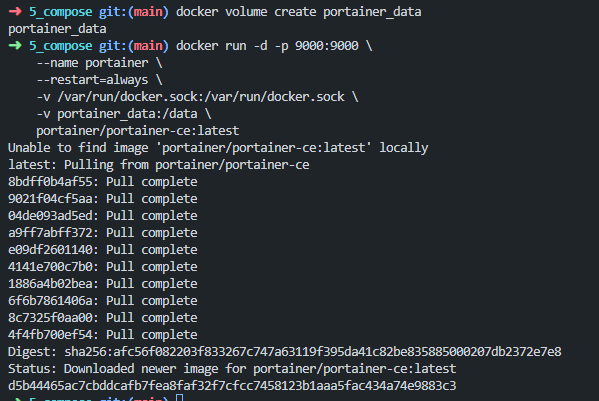Click 'latest: Pulling from portainer/portainer-ce' line
Viewport: 599px width, 401px height.
point(159,165)
